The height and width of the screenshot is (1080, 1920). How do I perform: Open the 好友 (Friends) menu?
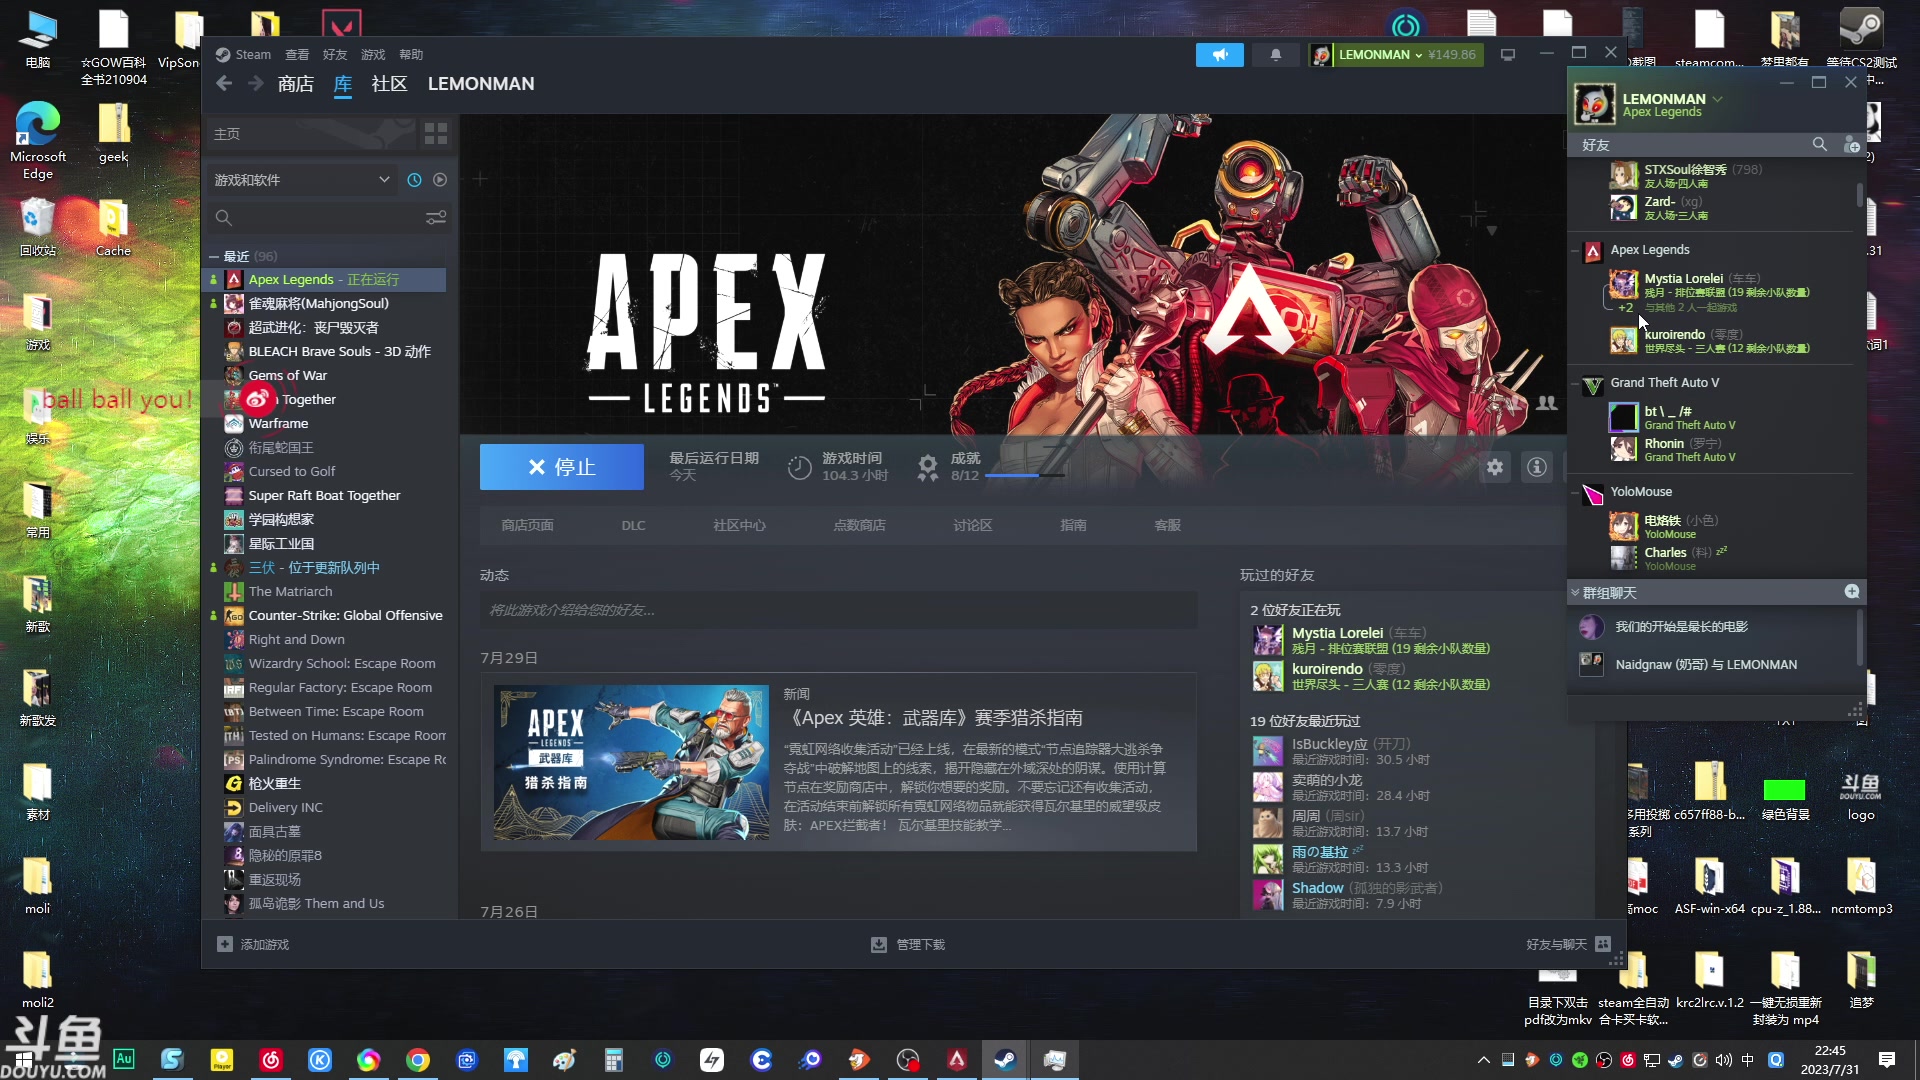(x=335, y=55)
